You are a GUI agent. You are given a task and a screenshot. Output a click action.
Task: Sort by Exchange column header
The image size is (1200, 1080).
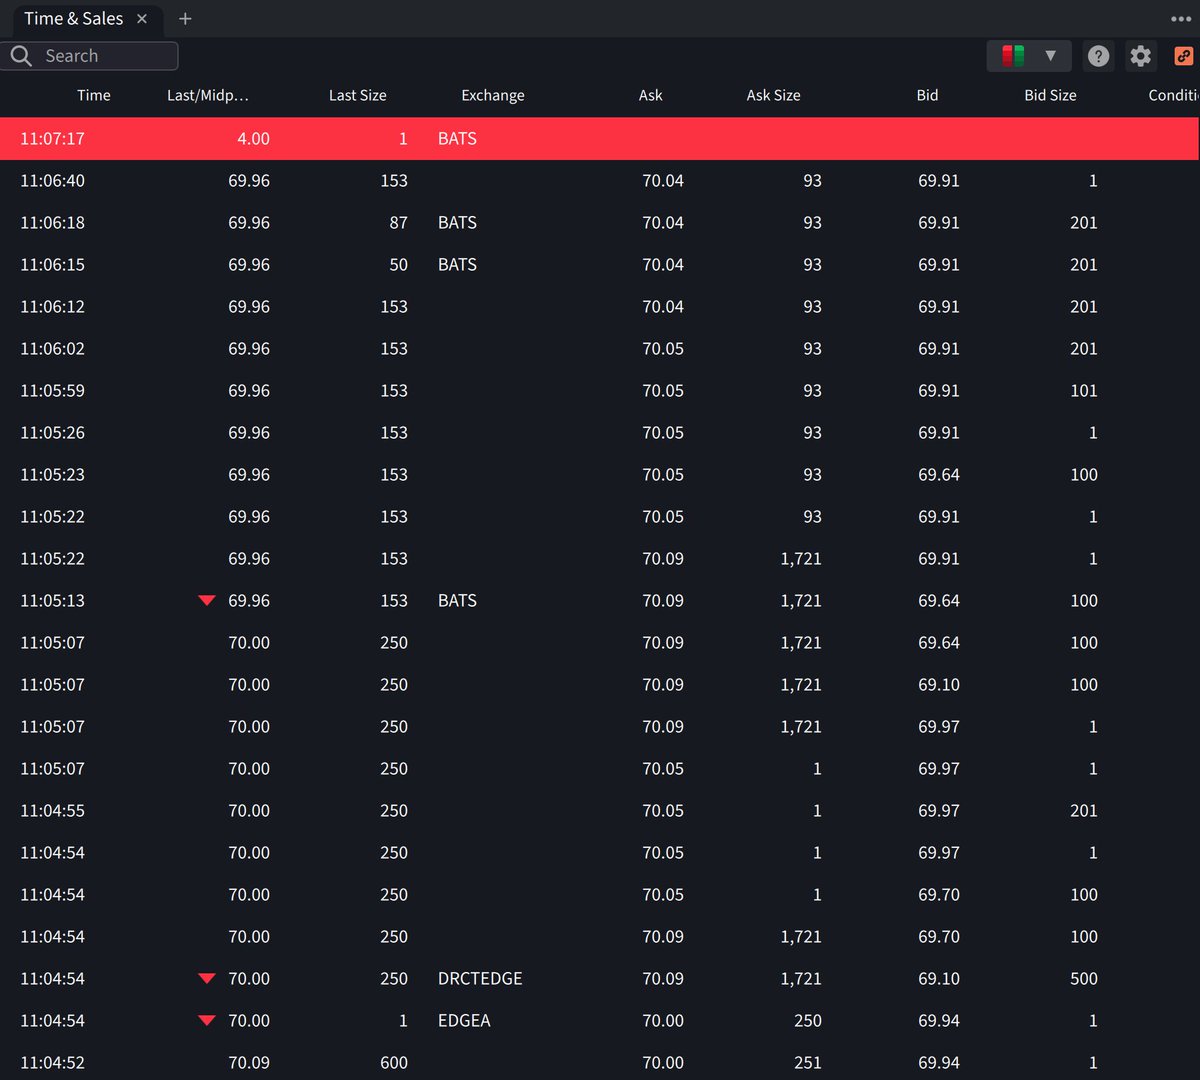492,95
